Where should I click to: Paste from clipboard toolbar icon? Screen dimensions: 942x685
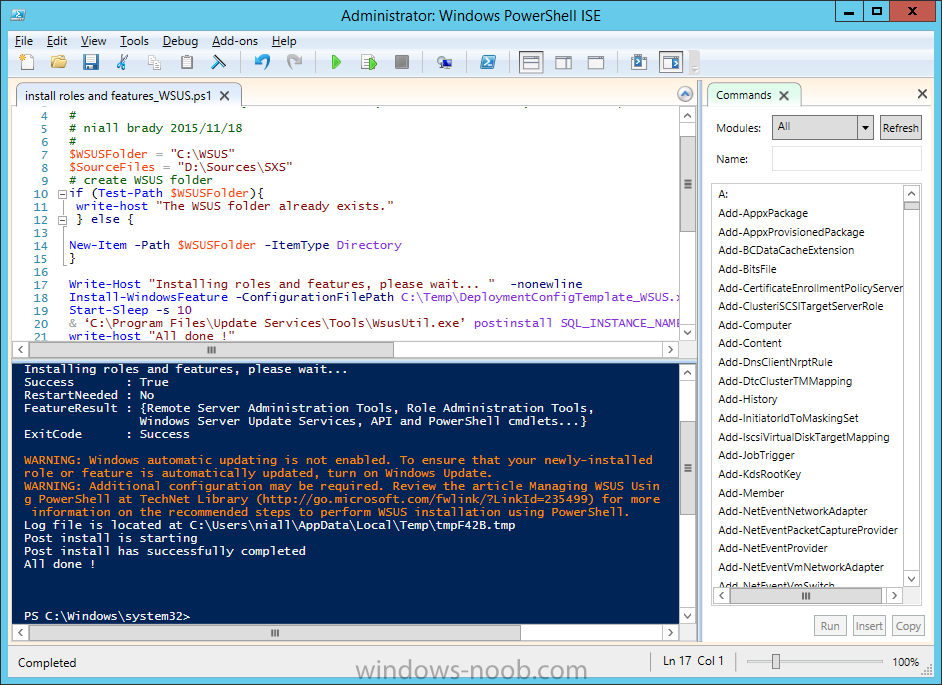pos(187,62)
